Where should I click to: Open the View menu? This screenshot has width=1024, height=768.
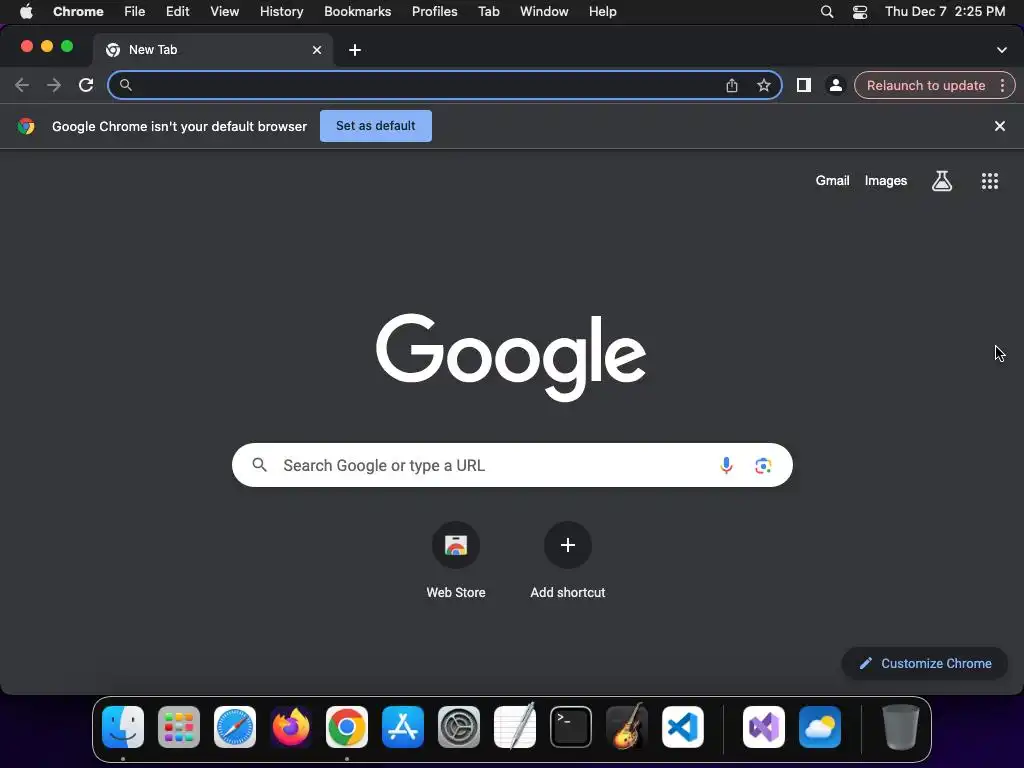224,12
